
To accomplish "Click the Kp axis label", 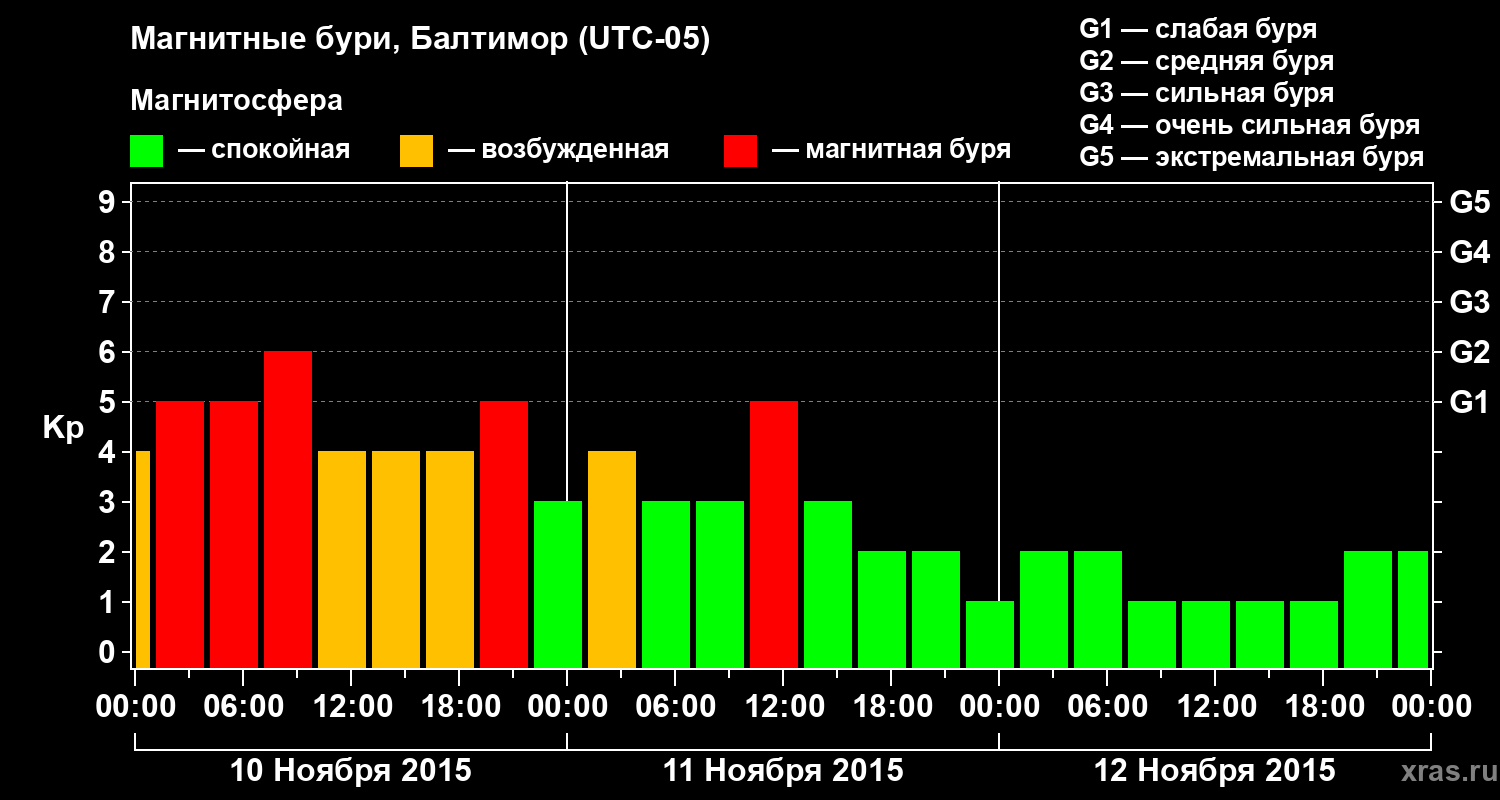I will pyautogui.click(x=63, y=429).
